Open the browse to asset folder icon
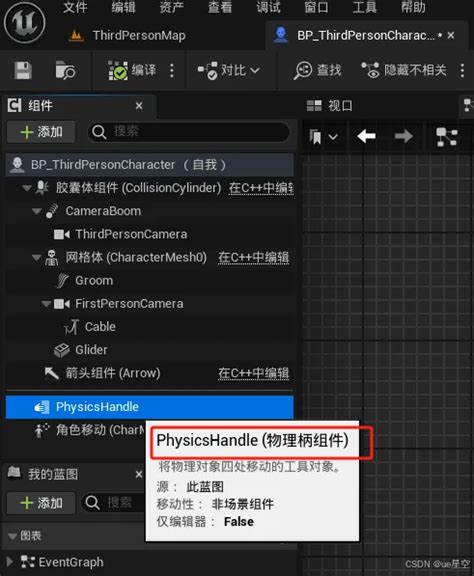The image size is (474, 576). (65, 70)
